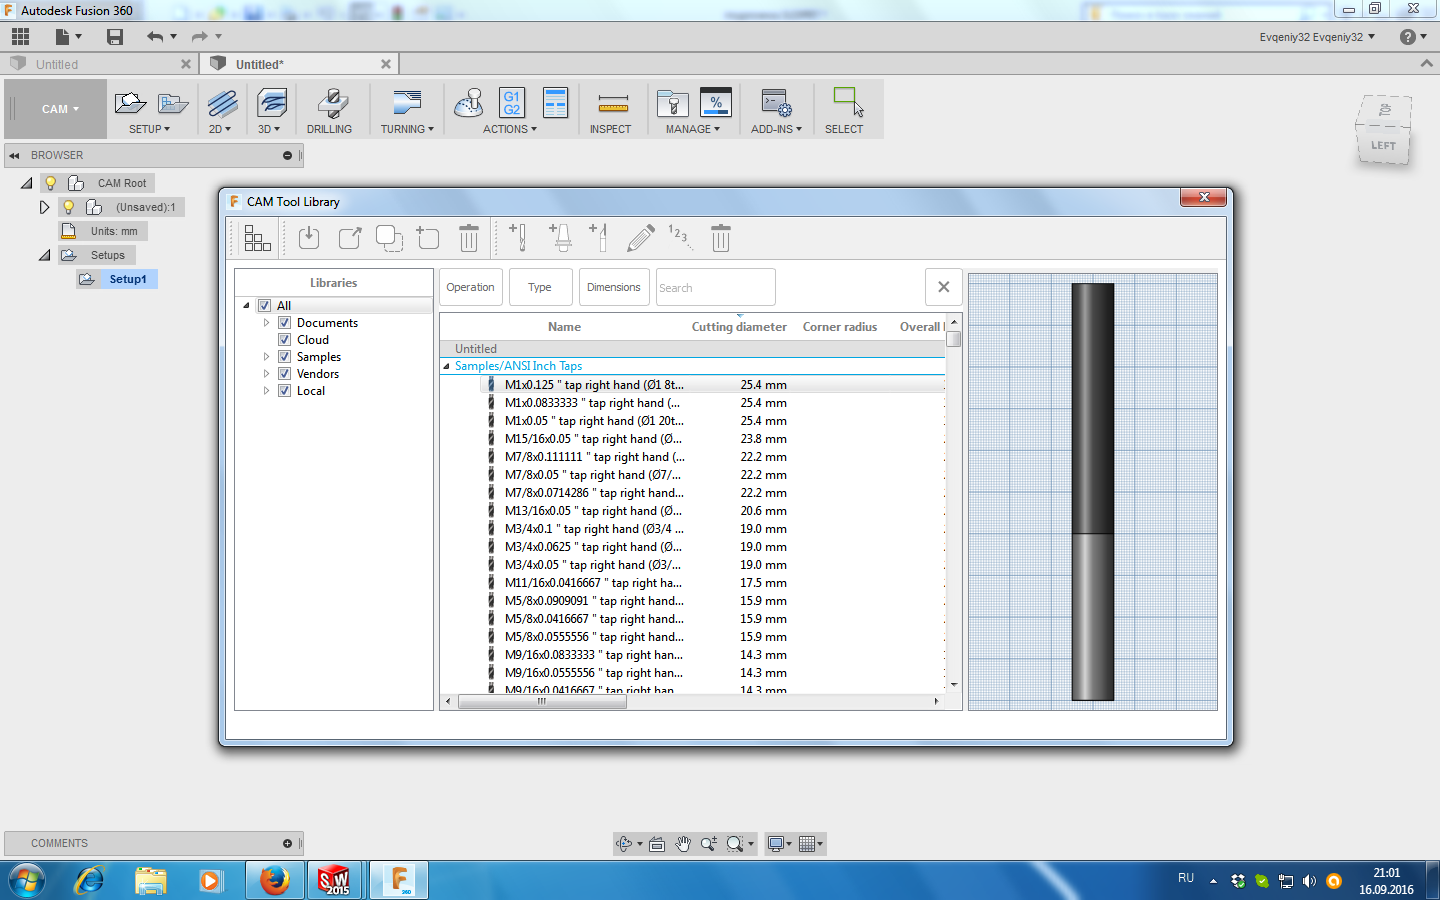Toggle the All libraries checkbox

(264, 306)
